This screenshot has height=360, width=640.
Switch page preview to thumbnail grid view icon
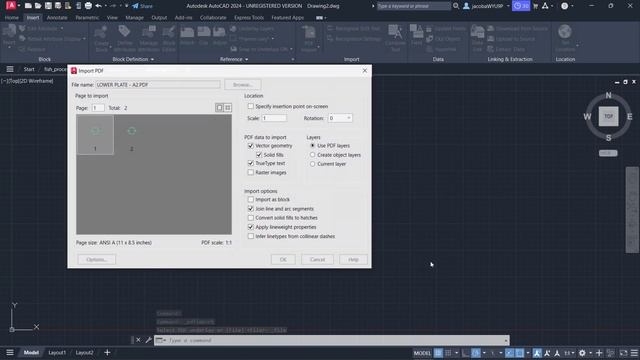tap(228, 108)
